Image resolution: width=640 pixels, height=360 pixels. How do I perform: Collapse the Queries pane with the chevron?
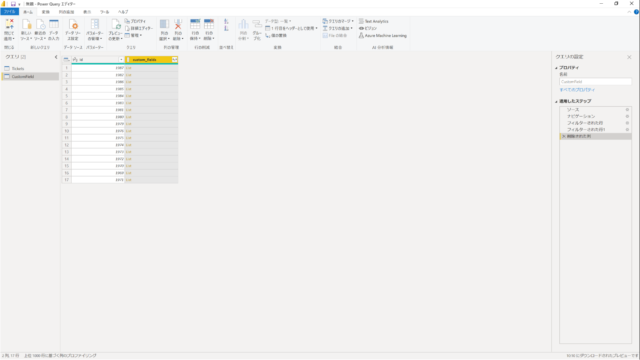click(56, 57)
